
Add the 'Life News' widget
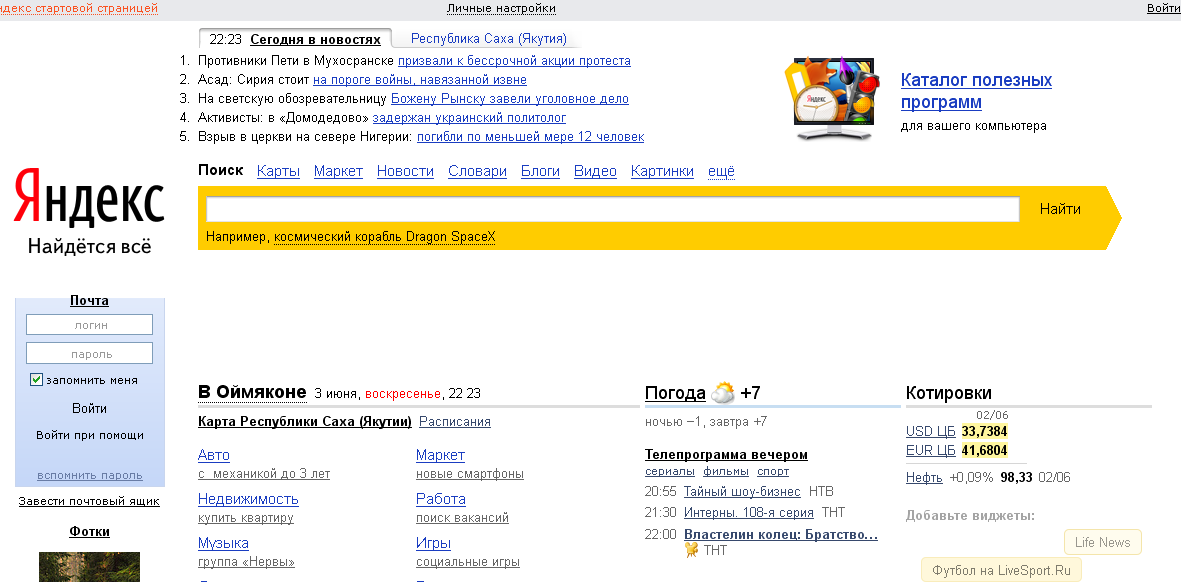1103,542
